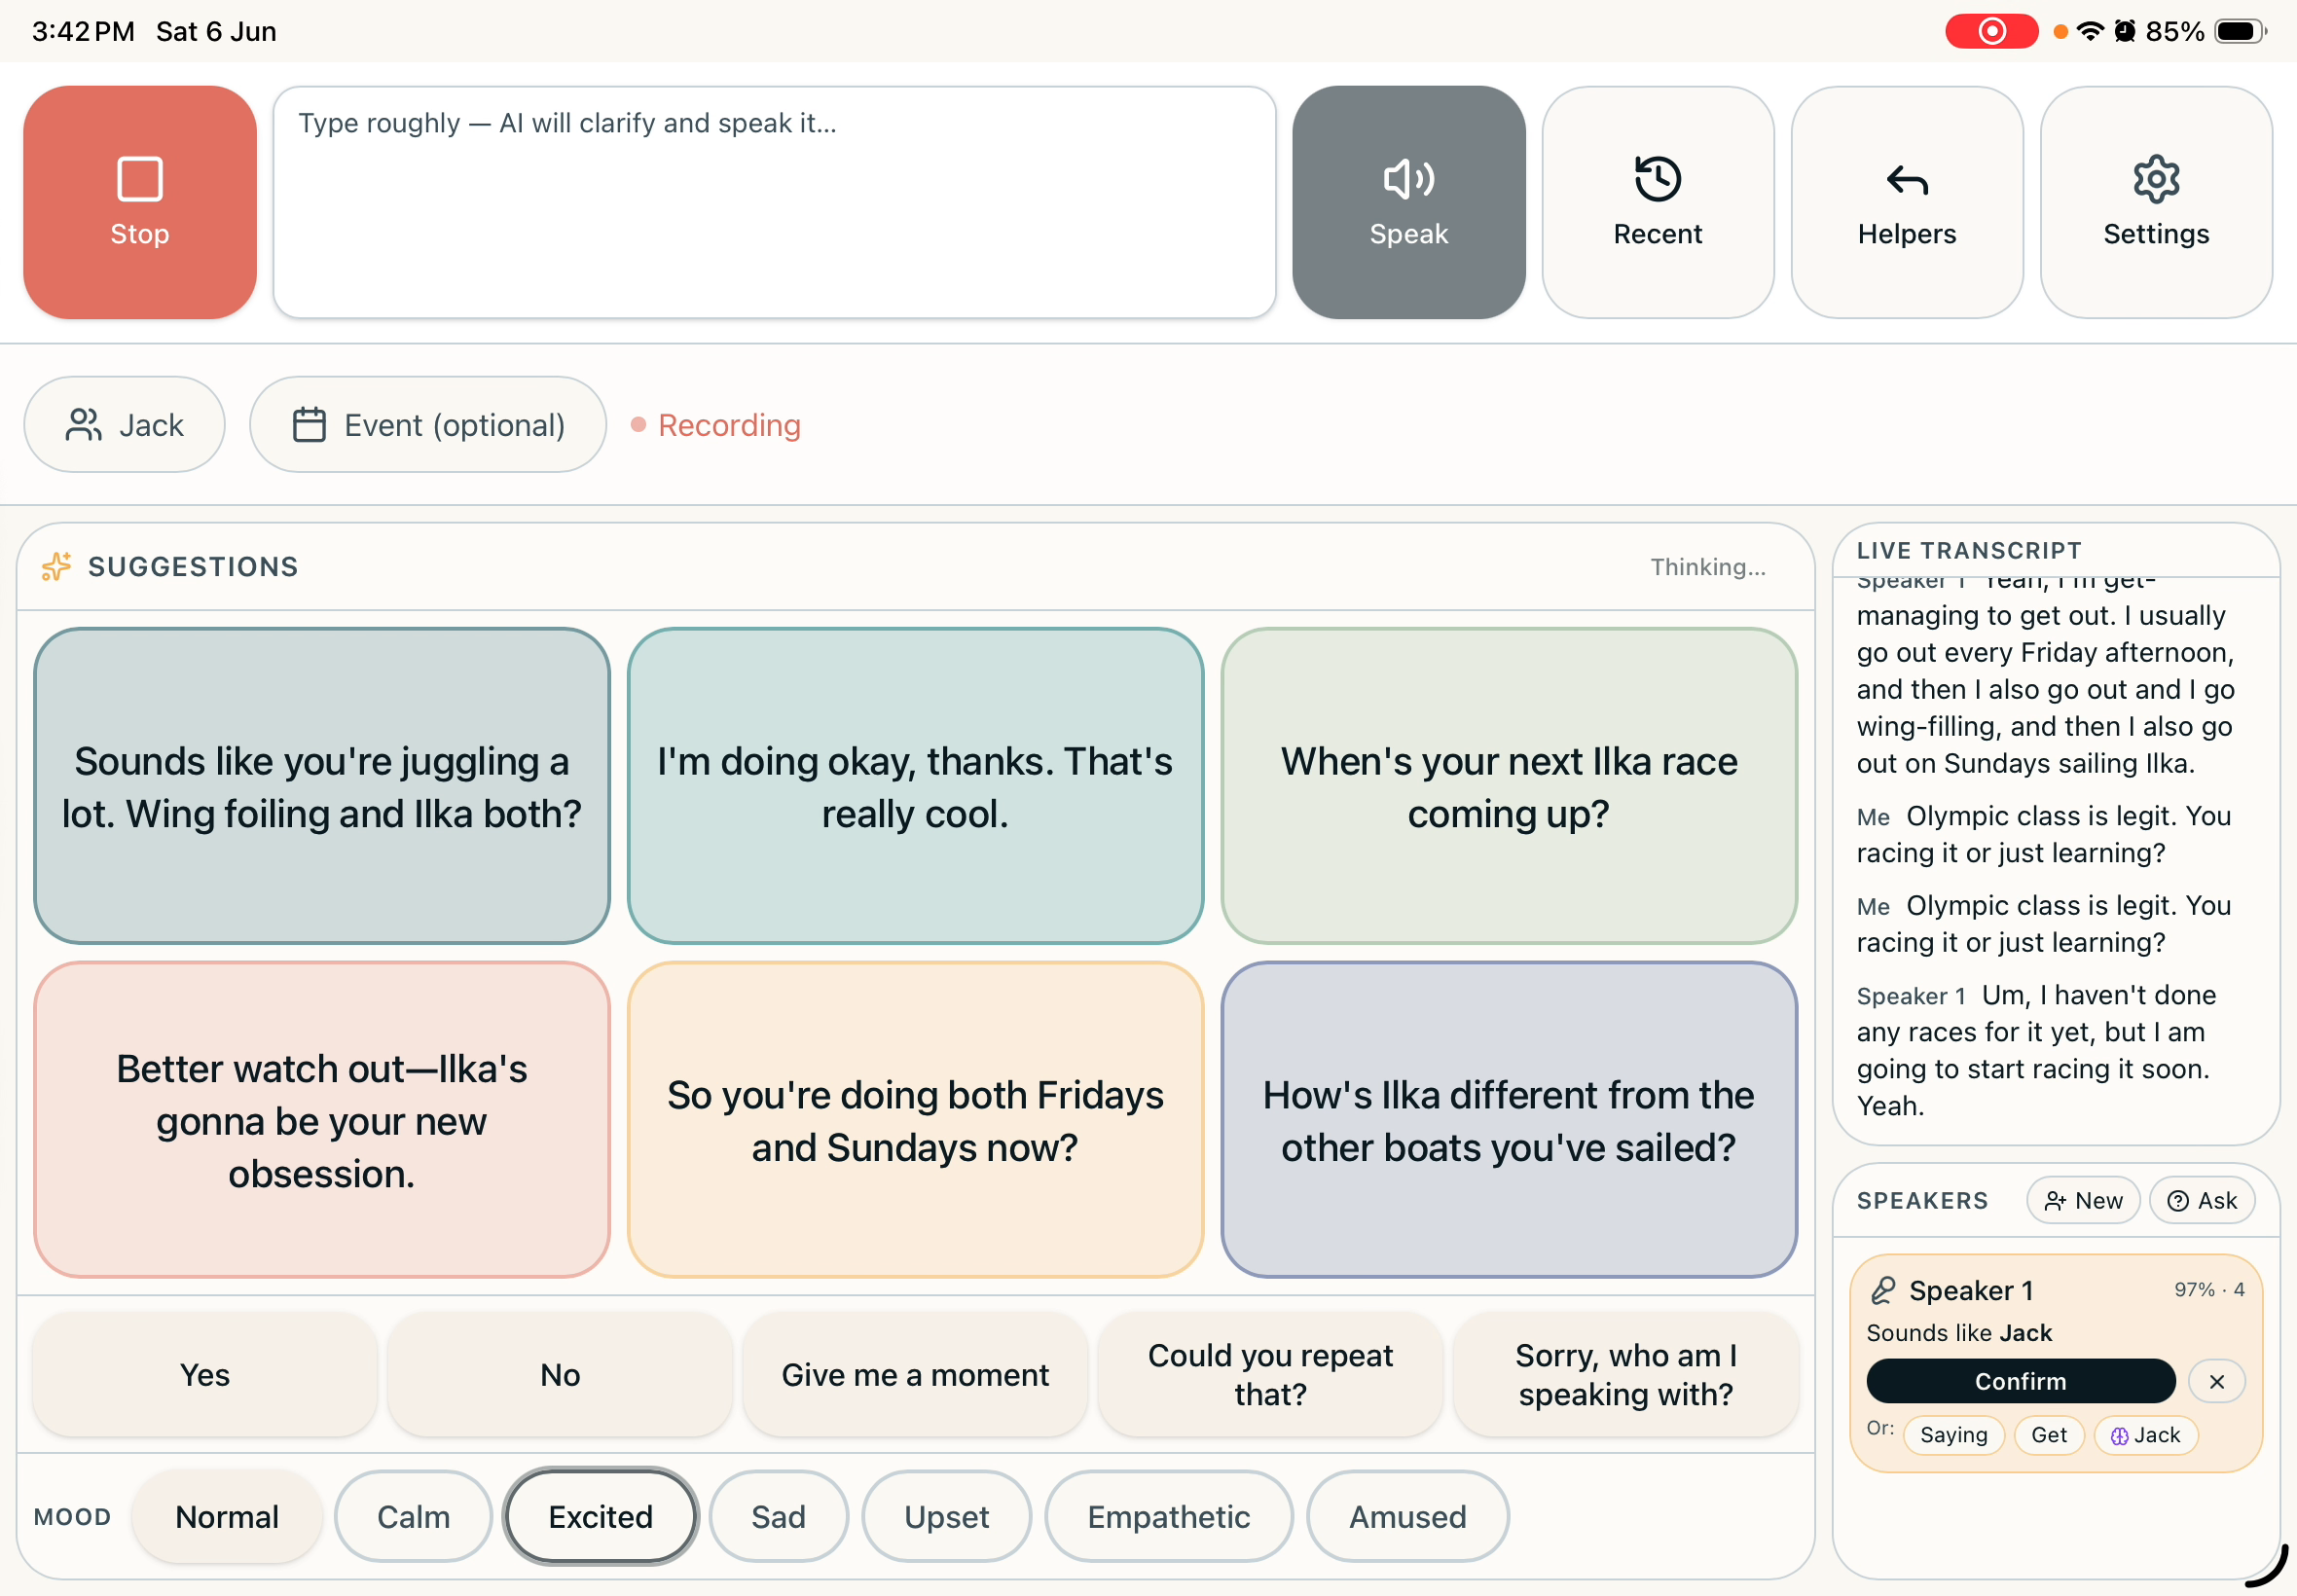This screenshot has width=2297, height=1596.
Task: Open Settings gear button
Action: click(x=2155, y=202)
